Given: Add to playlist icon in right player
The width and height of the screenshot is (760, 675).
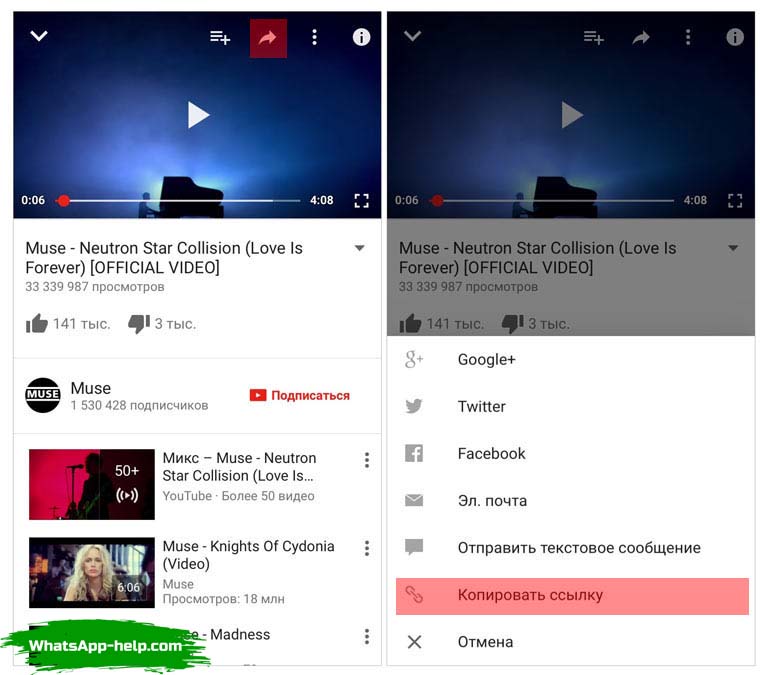Looking at the screenshot, I should pyautogui.click(x=594, y=37).
